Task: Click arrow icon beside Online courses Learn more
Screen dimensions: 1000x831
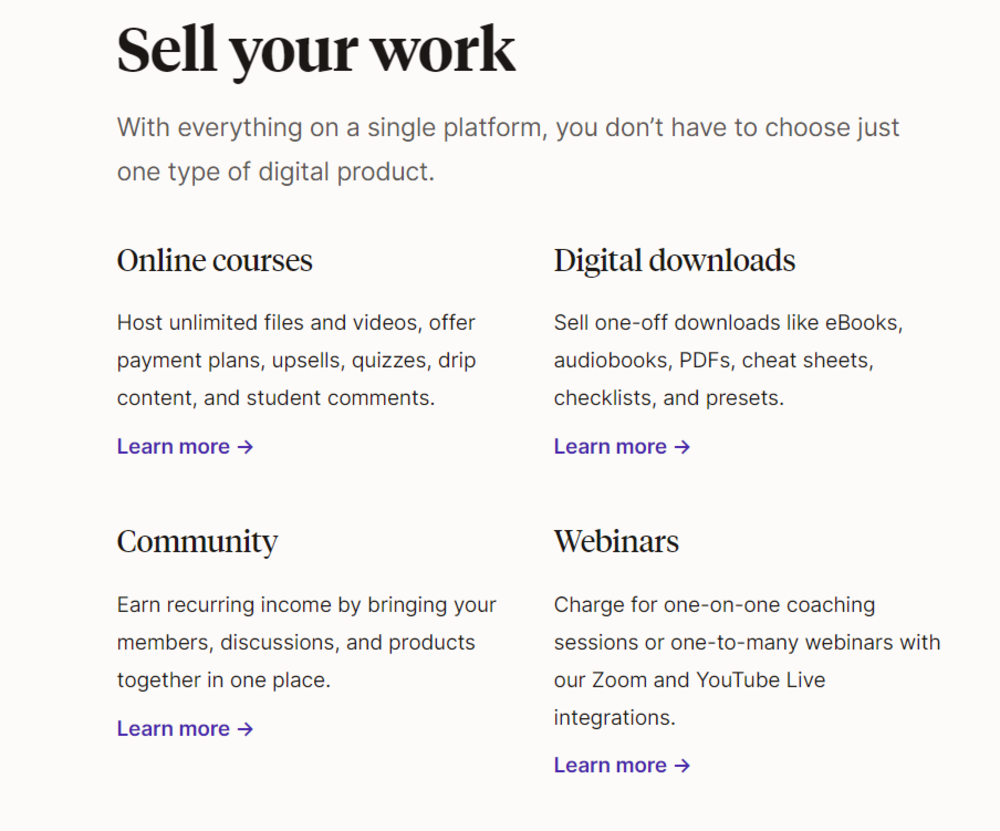Action: coord(246,447)
